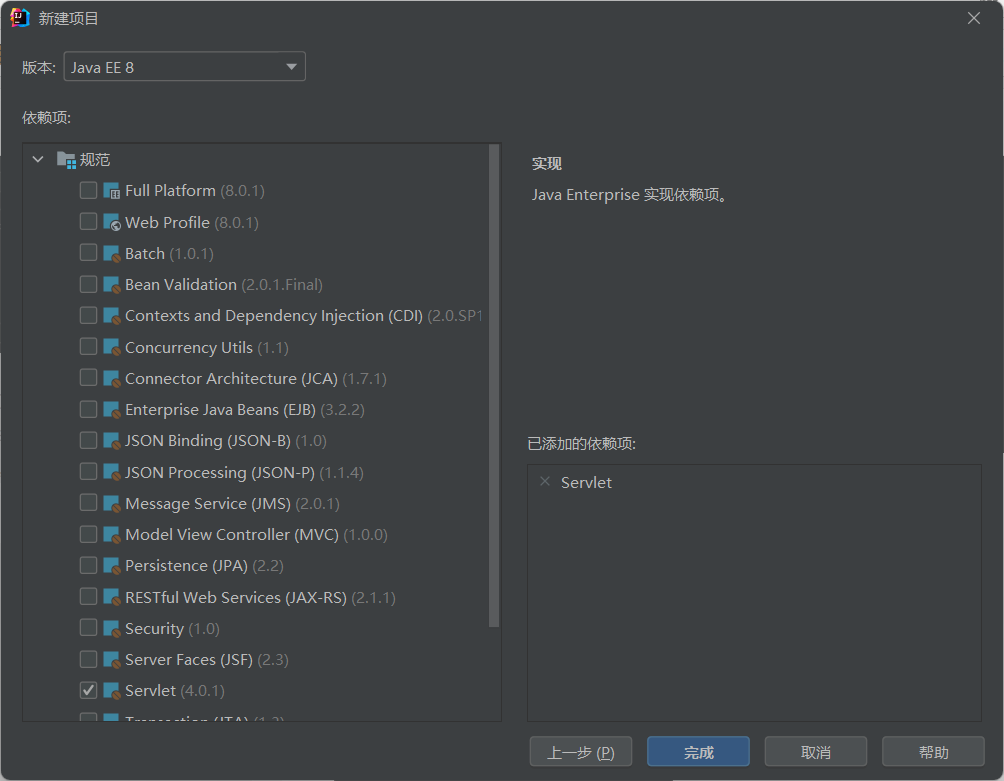Viewport: 1004px width, 781px height.
Task: Select the Security (1.0) row label
Action: coord(172,629)
